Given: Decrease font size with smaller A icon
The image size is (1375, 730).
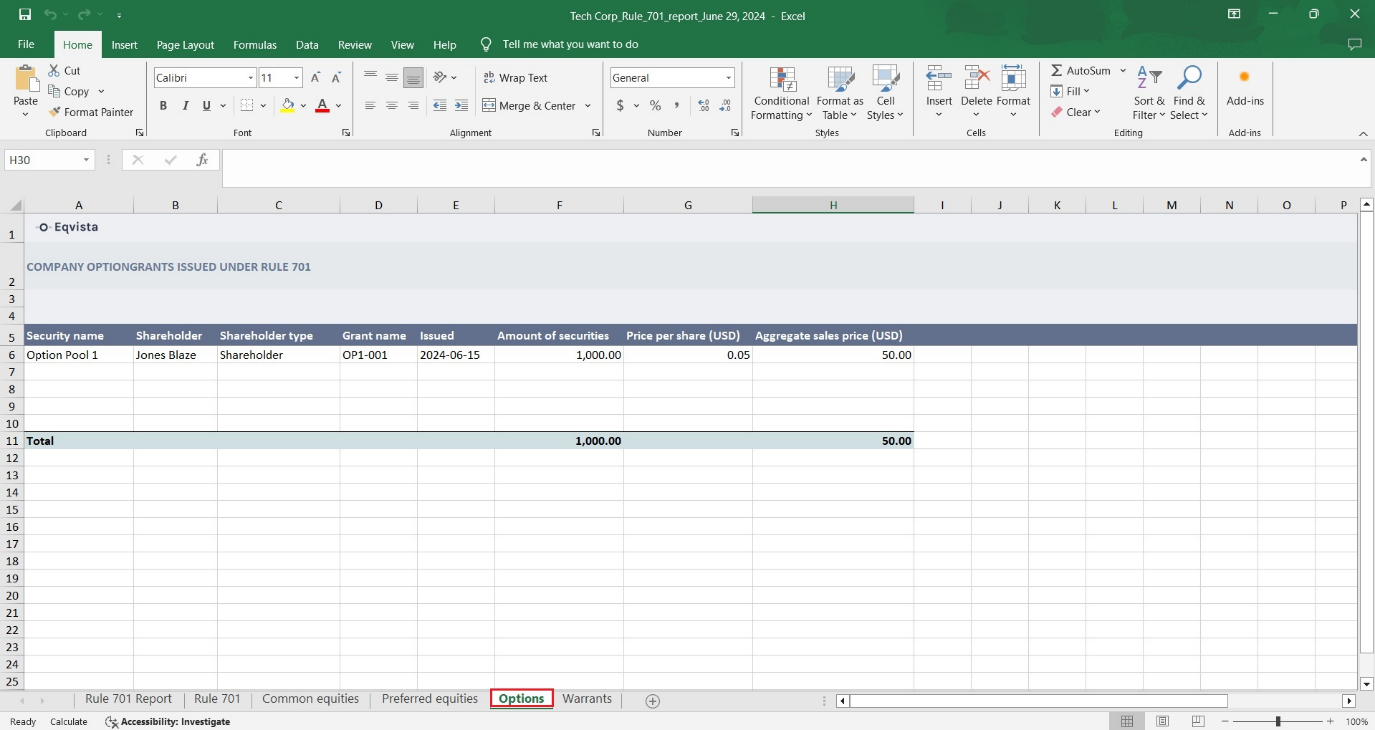Looking at the screenshot, I should 337,77.
